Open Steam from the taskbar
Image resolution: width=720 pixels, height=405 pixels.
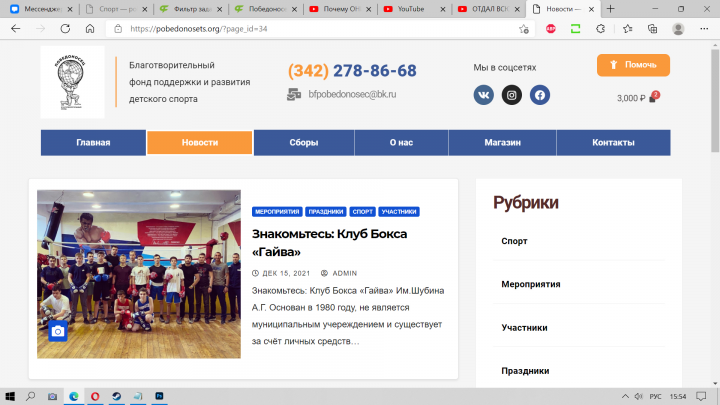pyautogui.click(x=117, y=396)
